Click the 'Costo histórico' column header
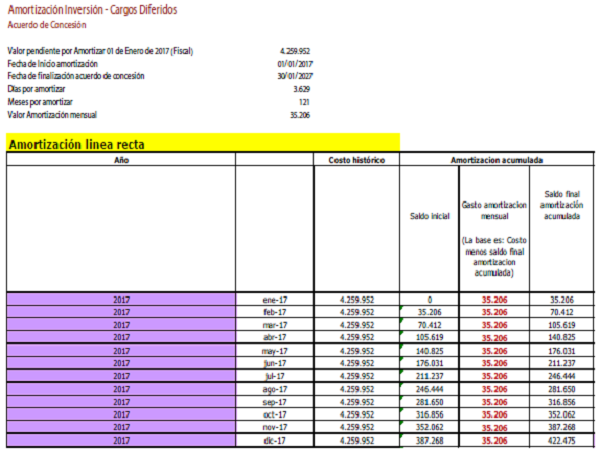 [x=357, y=159]
